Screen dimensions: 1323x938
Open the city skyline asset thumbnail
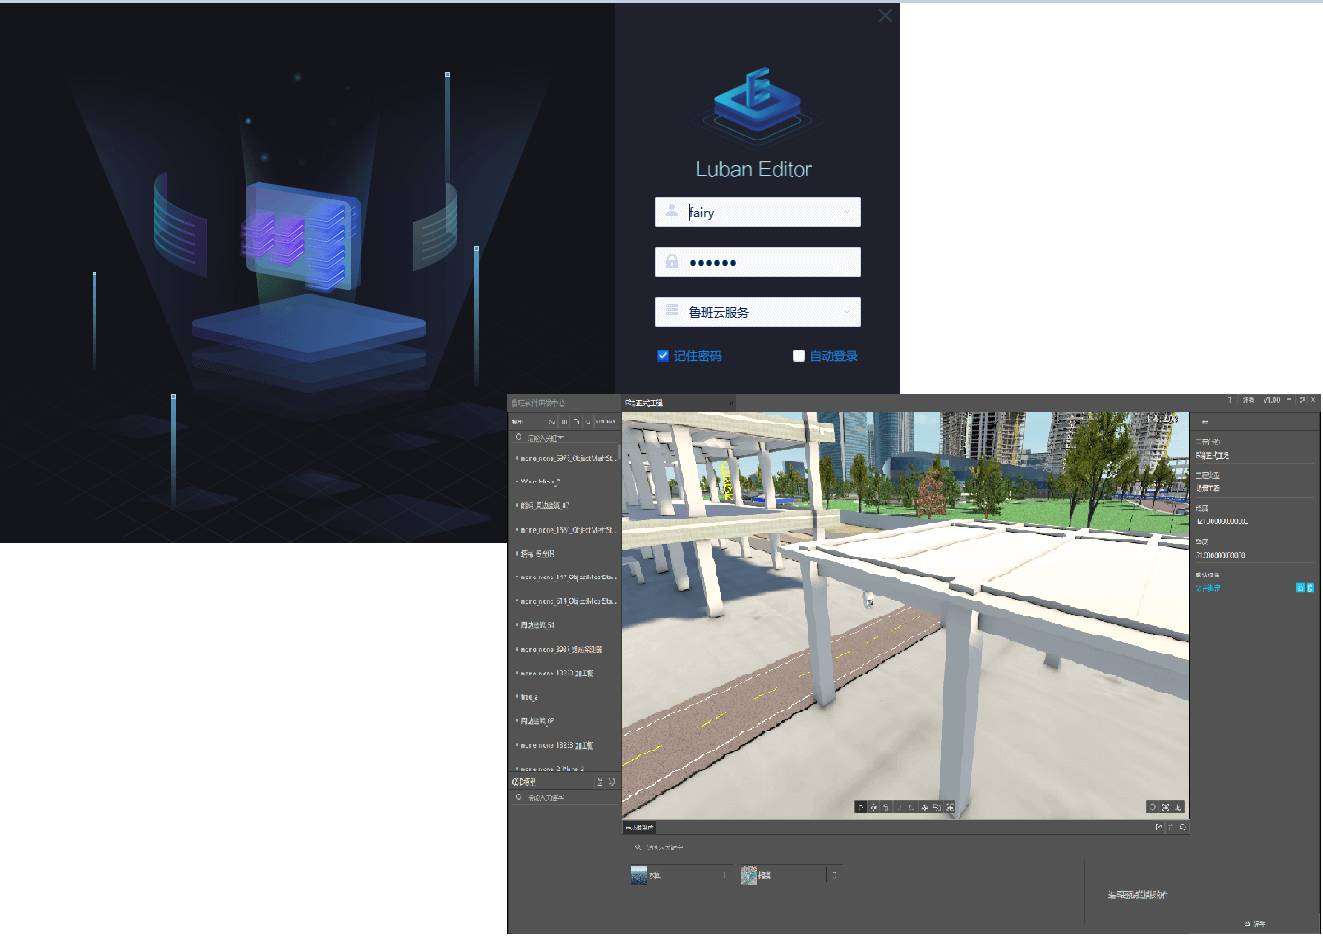639,875
